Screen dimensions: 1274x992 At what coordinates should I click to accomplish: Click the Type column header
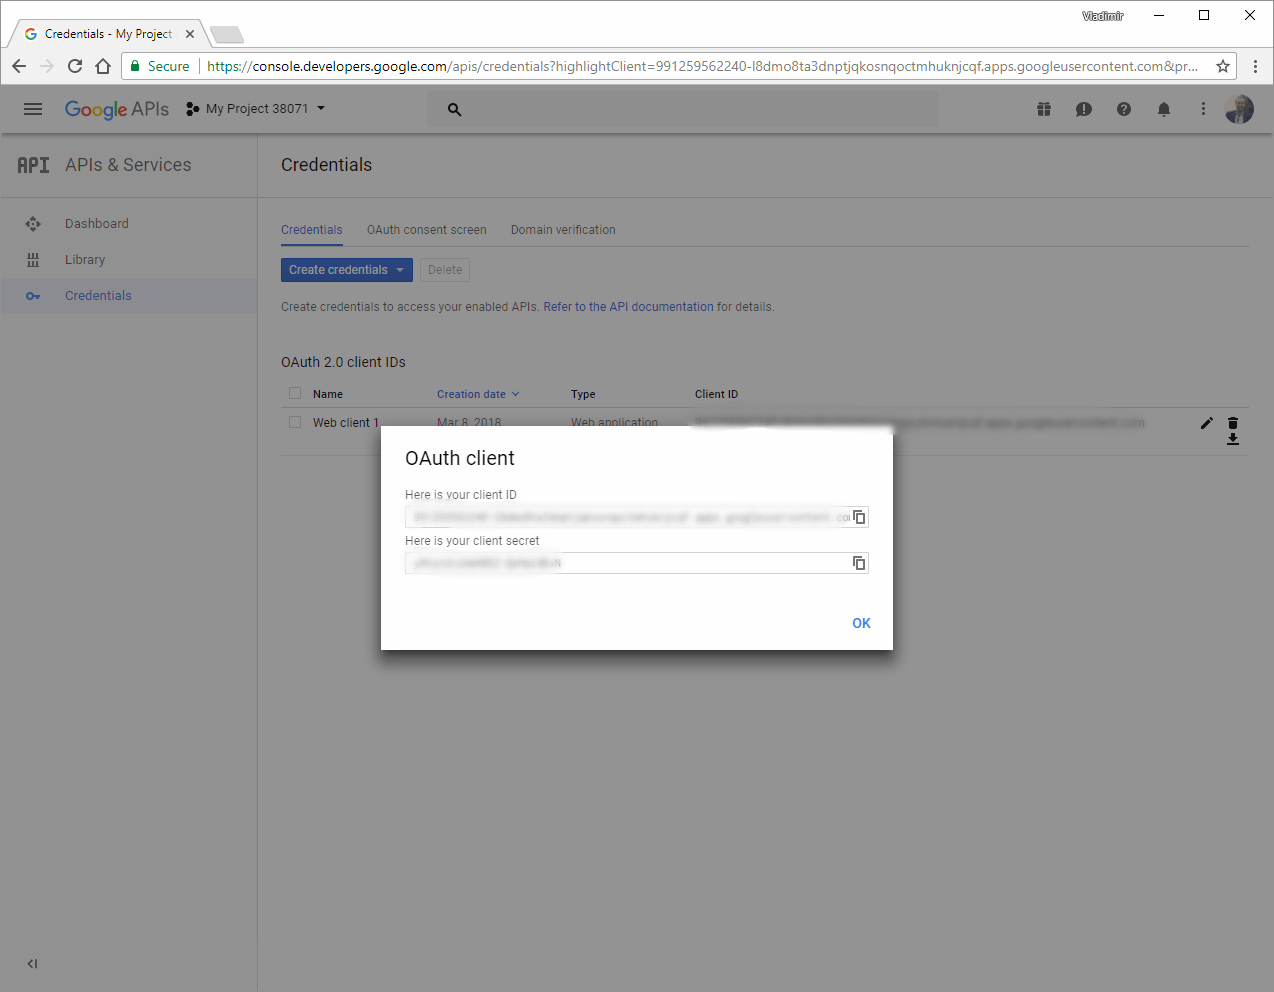(583, 394)
